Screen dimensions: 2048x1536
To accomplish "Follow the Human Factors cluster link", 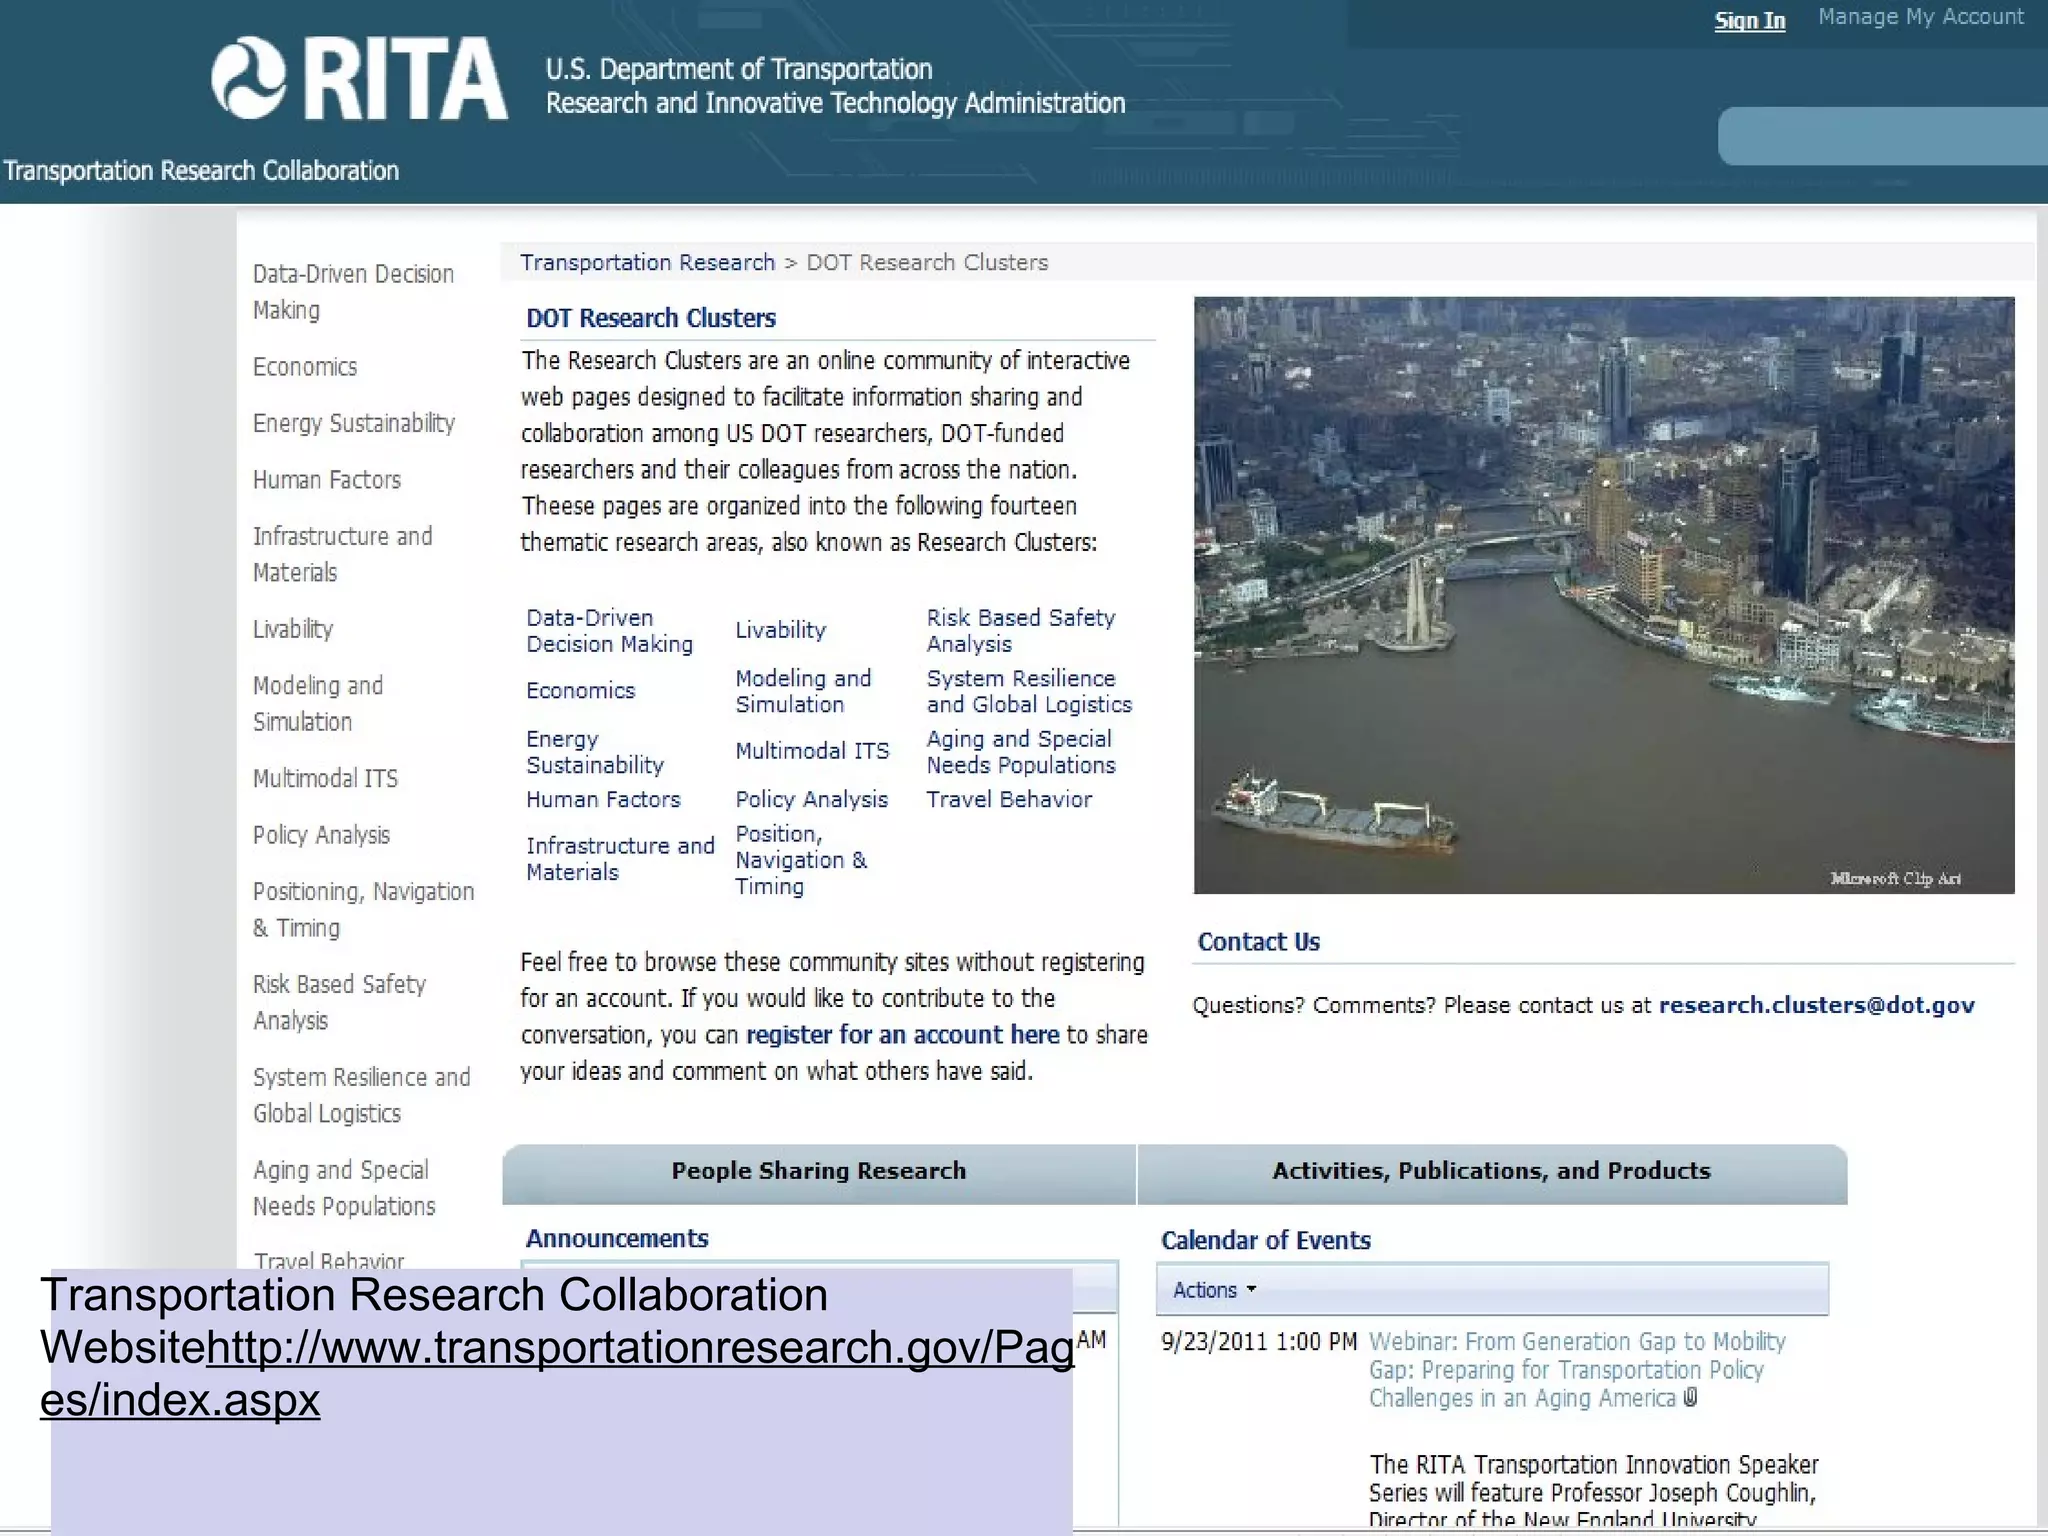I will point(603,800).
